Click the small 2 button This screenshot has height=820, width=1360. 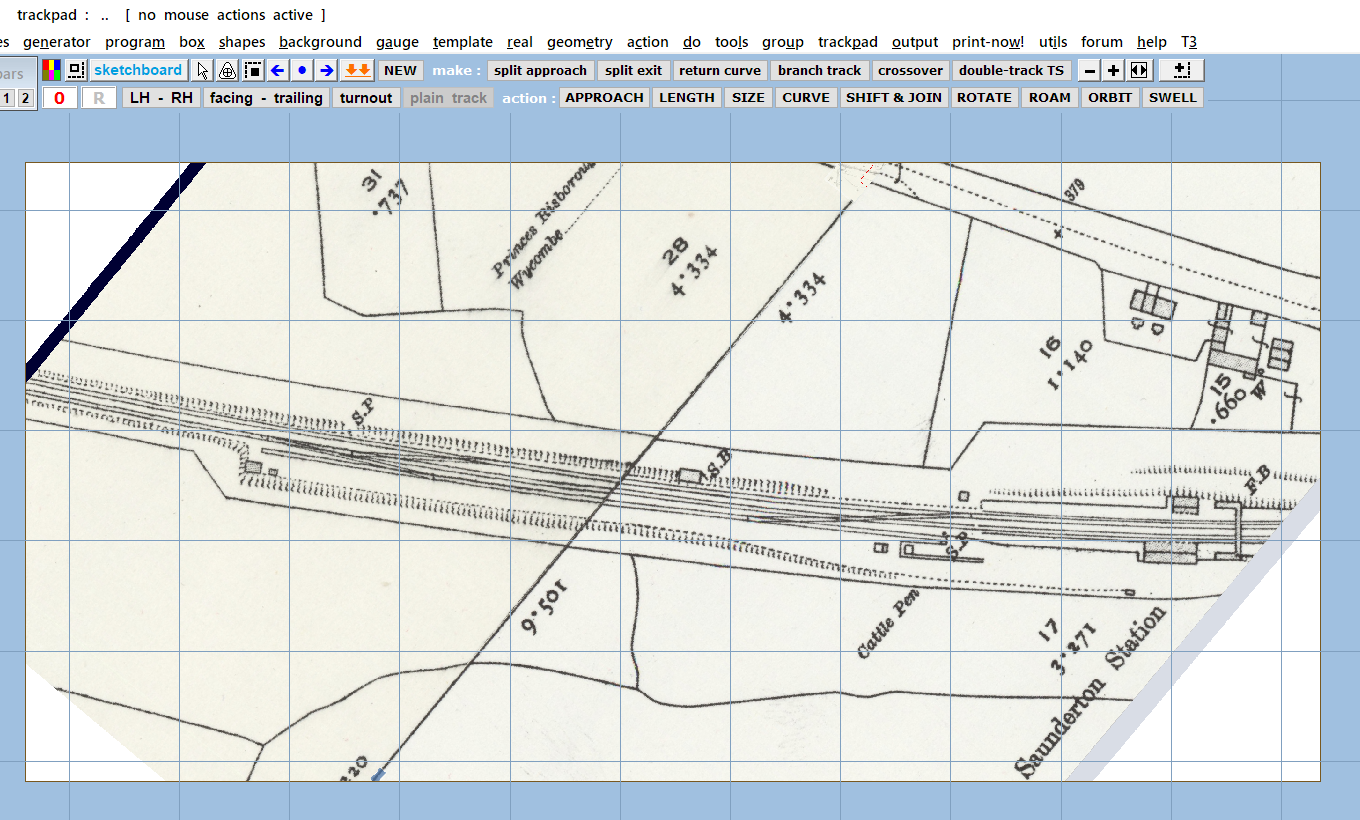pyautogui.click(x=25, y=98)
